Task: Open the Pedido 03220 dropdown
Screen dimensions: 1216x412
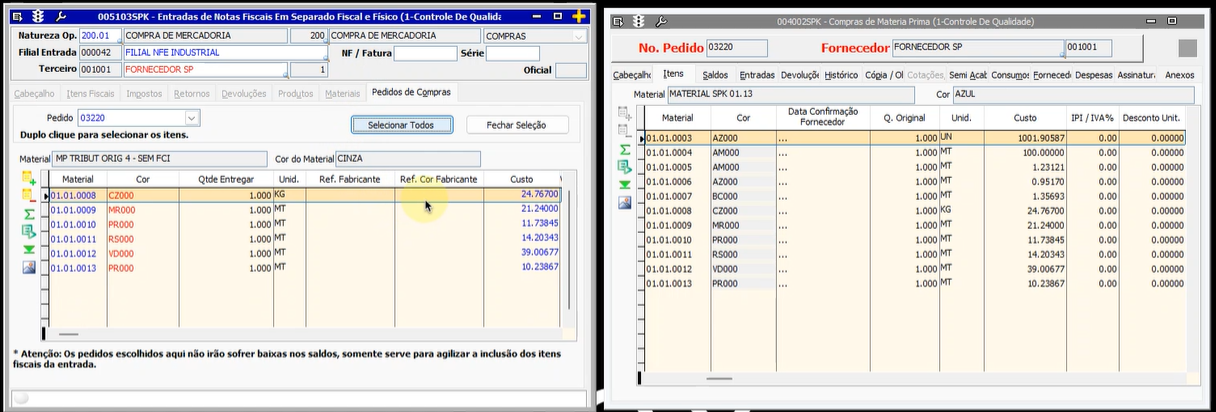Action: click(192, 118)
